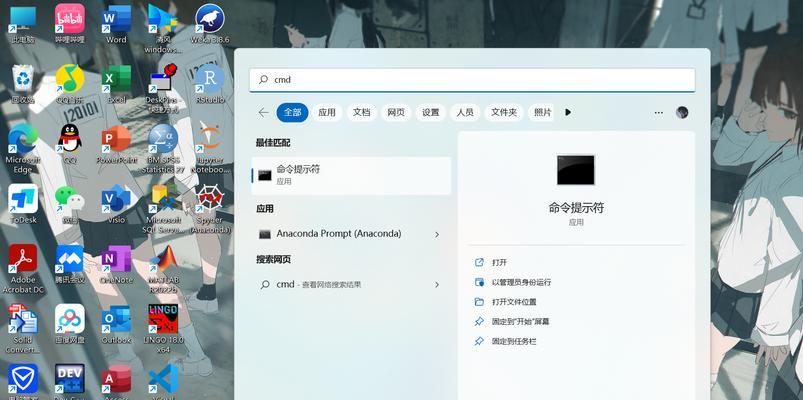Select the Microsoft SQL Server icon

coord(163,209)
